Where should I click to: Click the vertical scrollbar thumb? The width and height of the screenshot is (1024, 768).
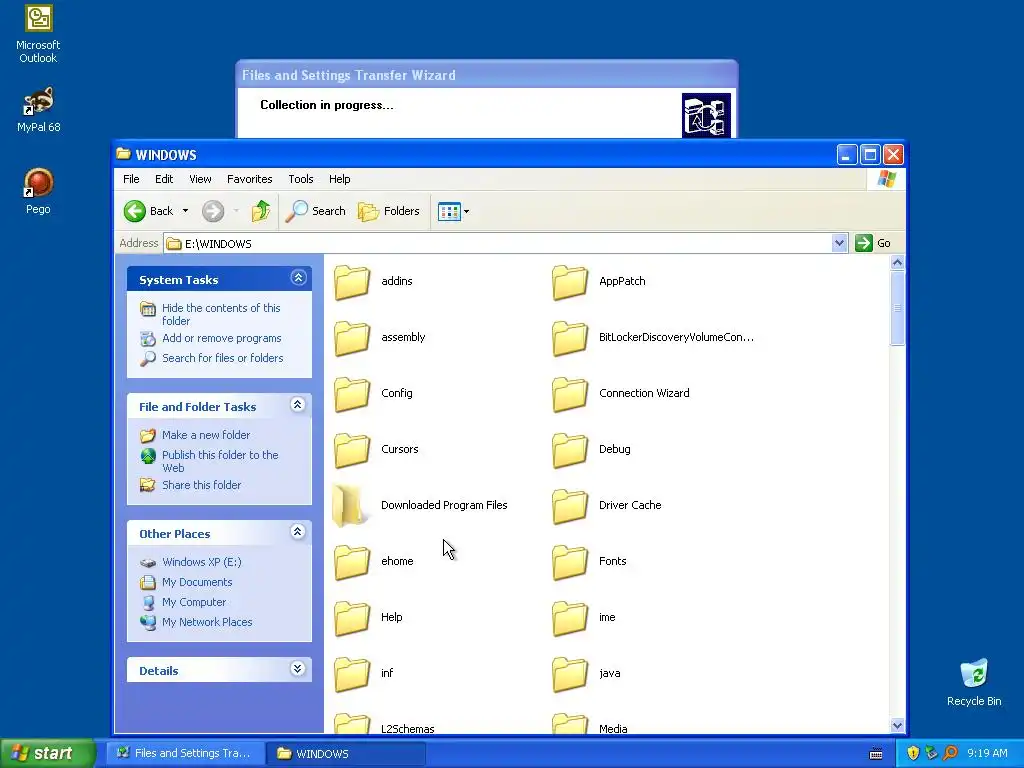pos(897,308)
